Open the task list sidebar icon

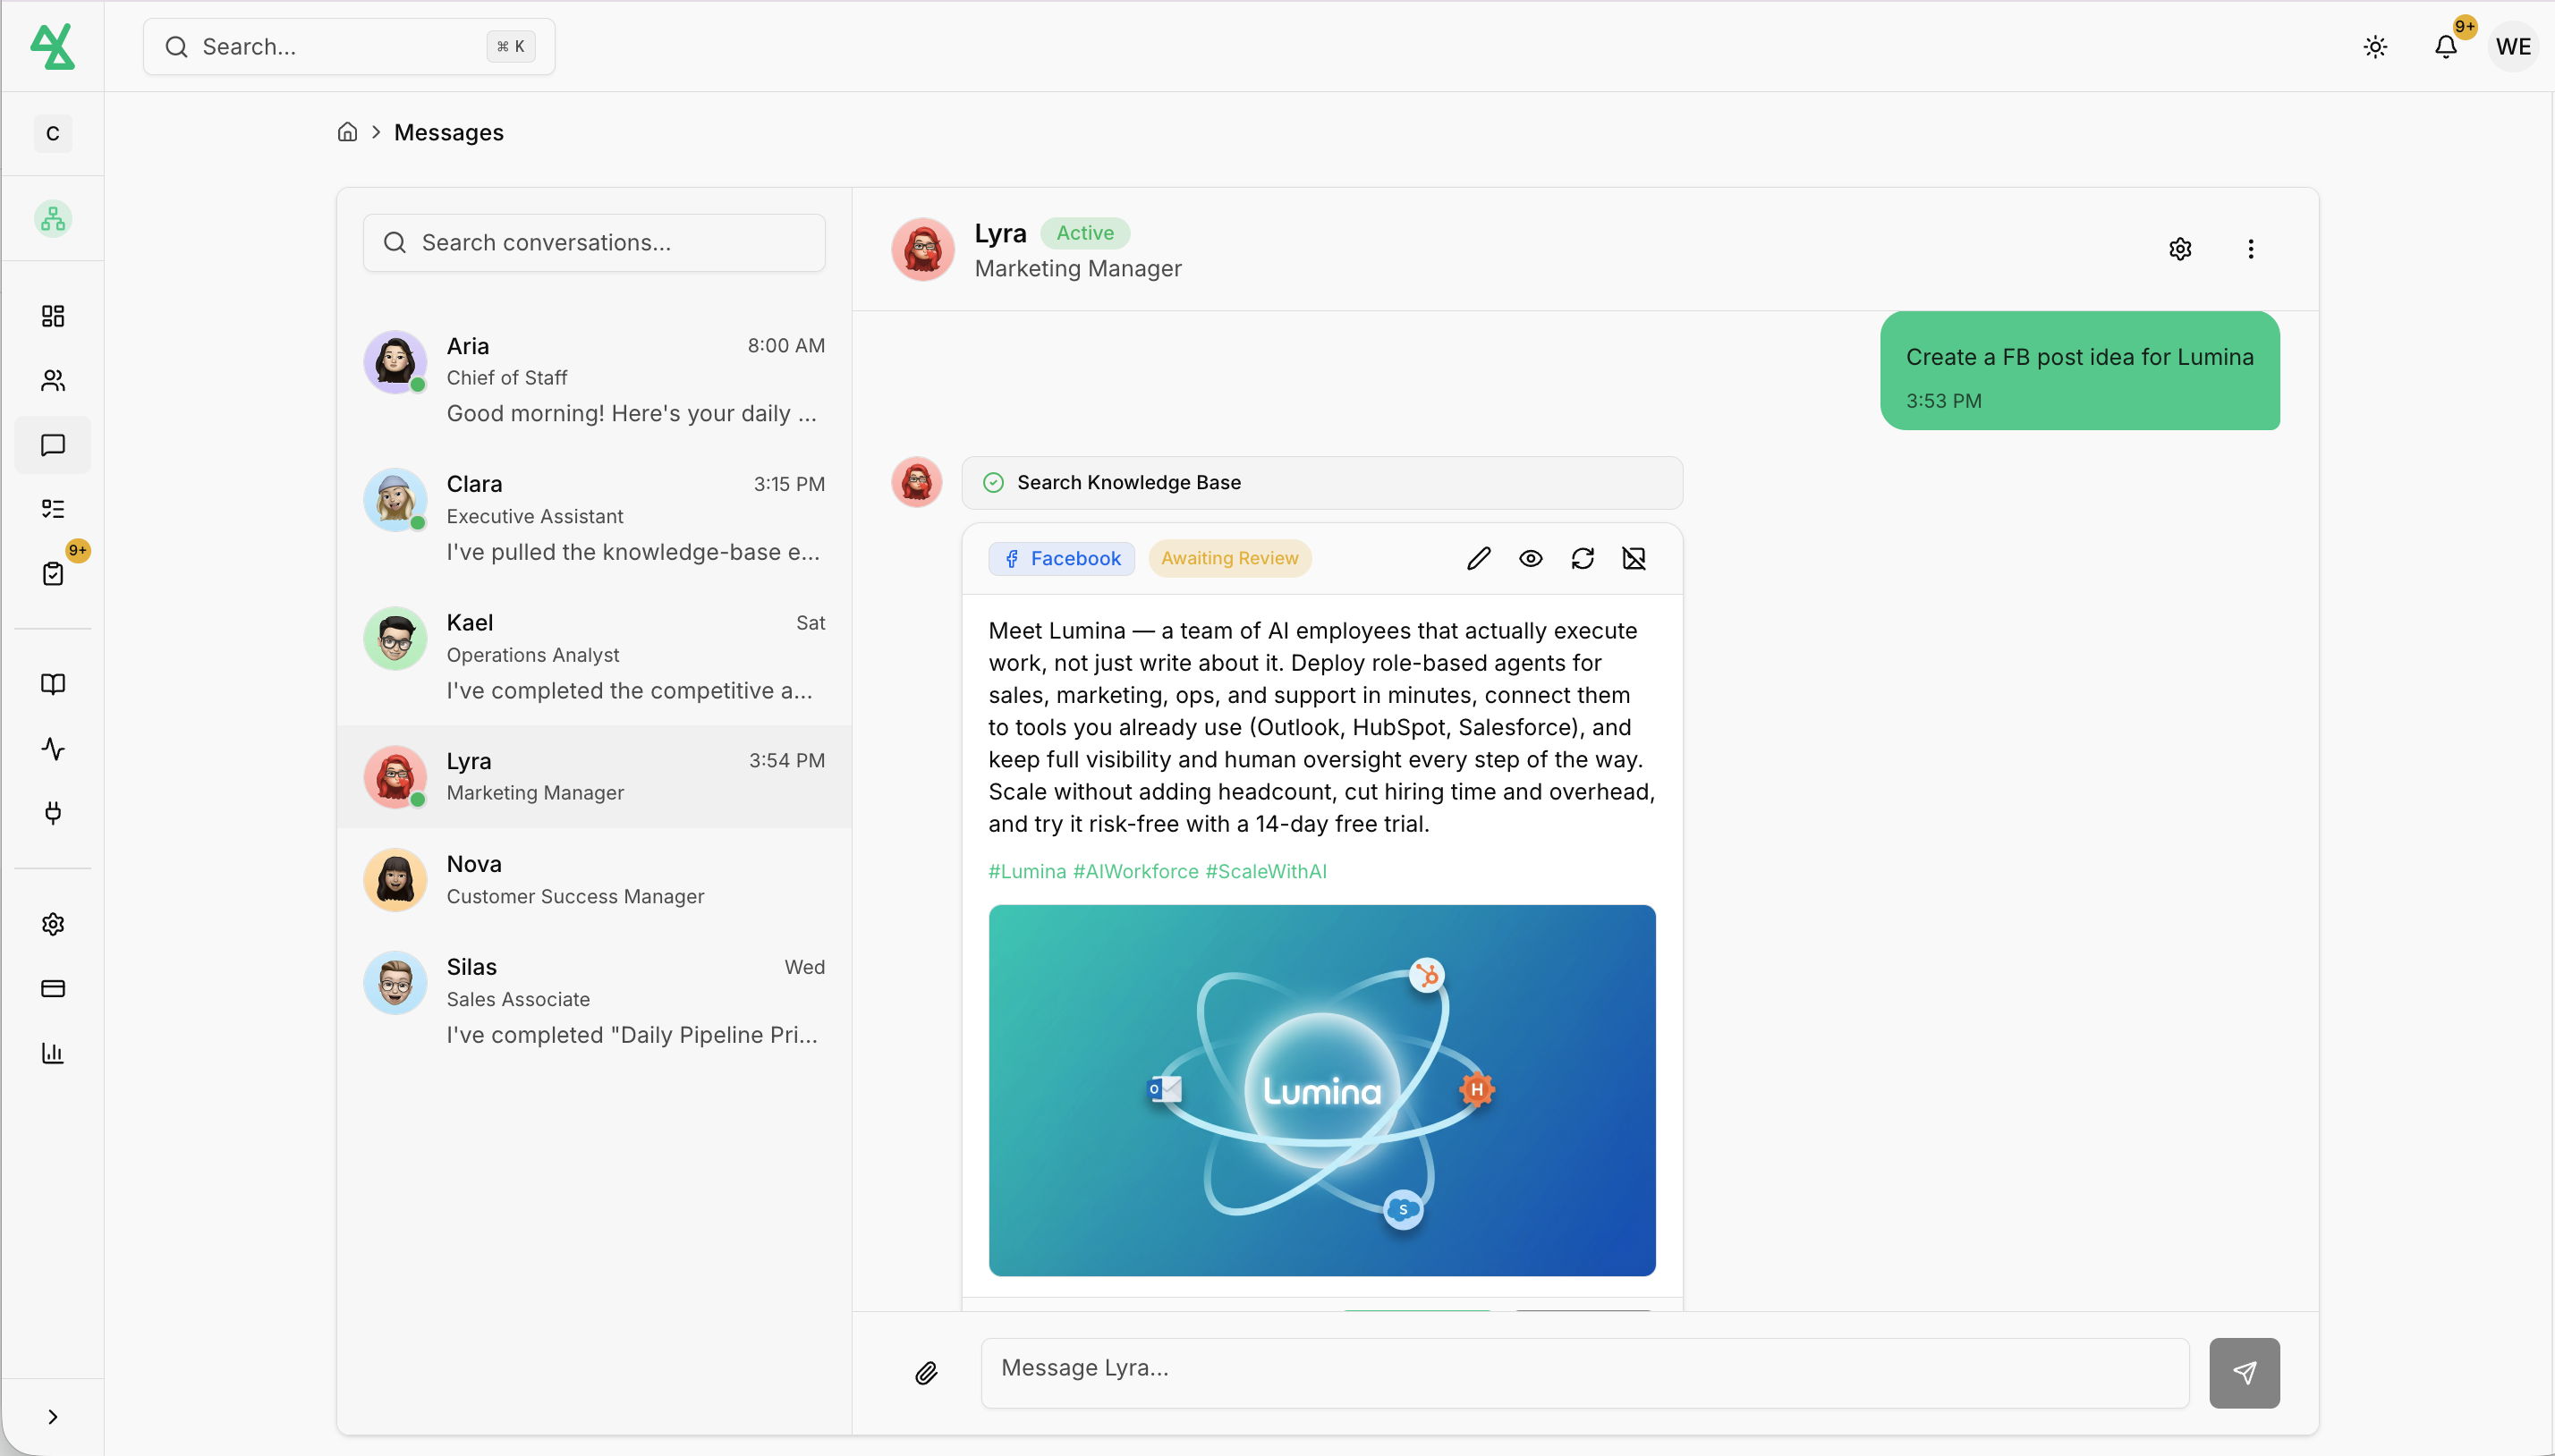(53, 509)
